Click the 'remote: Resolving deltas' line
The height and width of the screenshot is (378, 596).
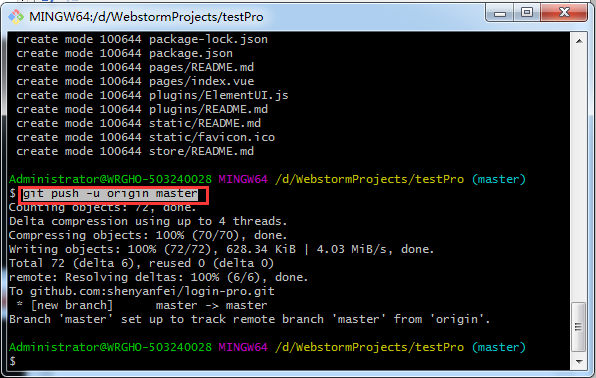click(x=159, y=278)
